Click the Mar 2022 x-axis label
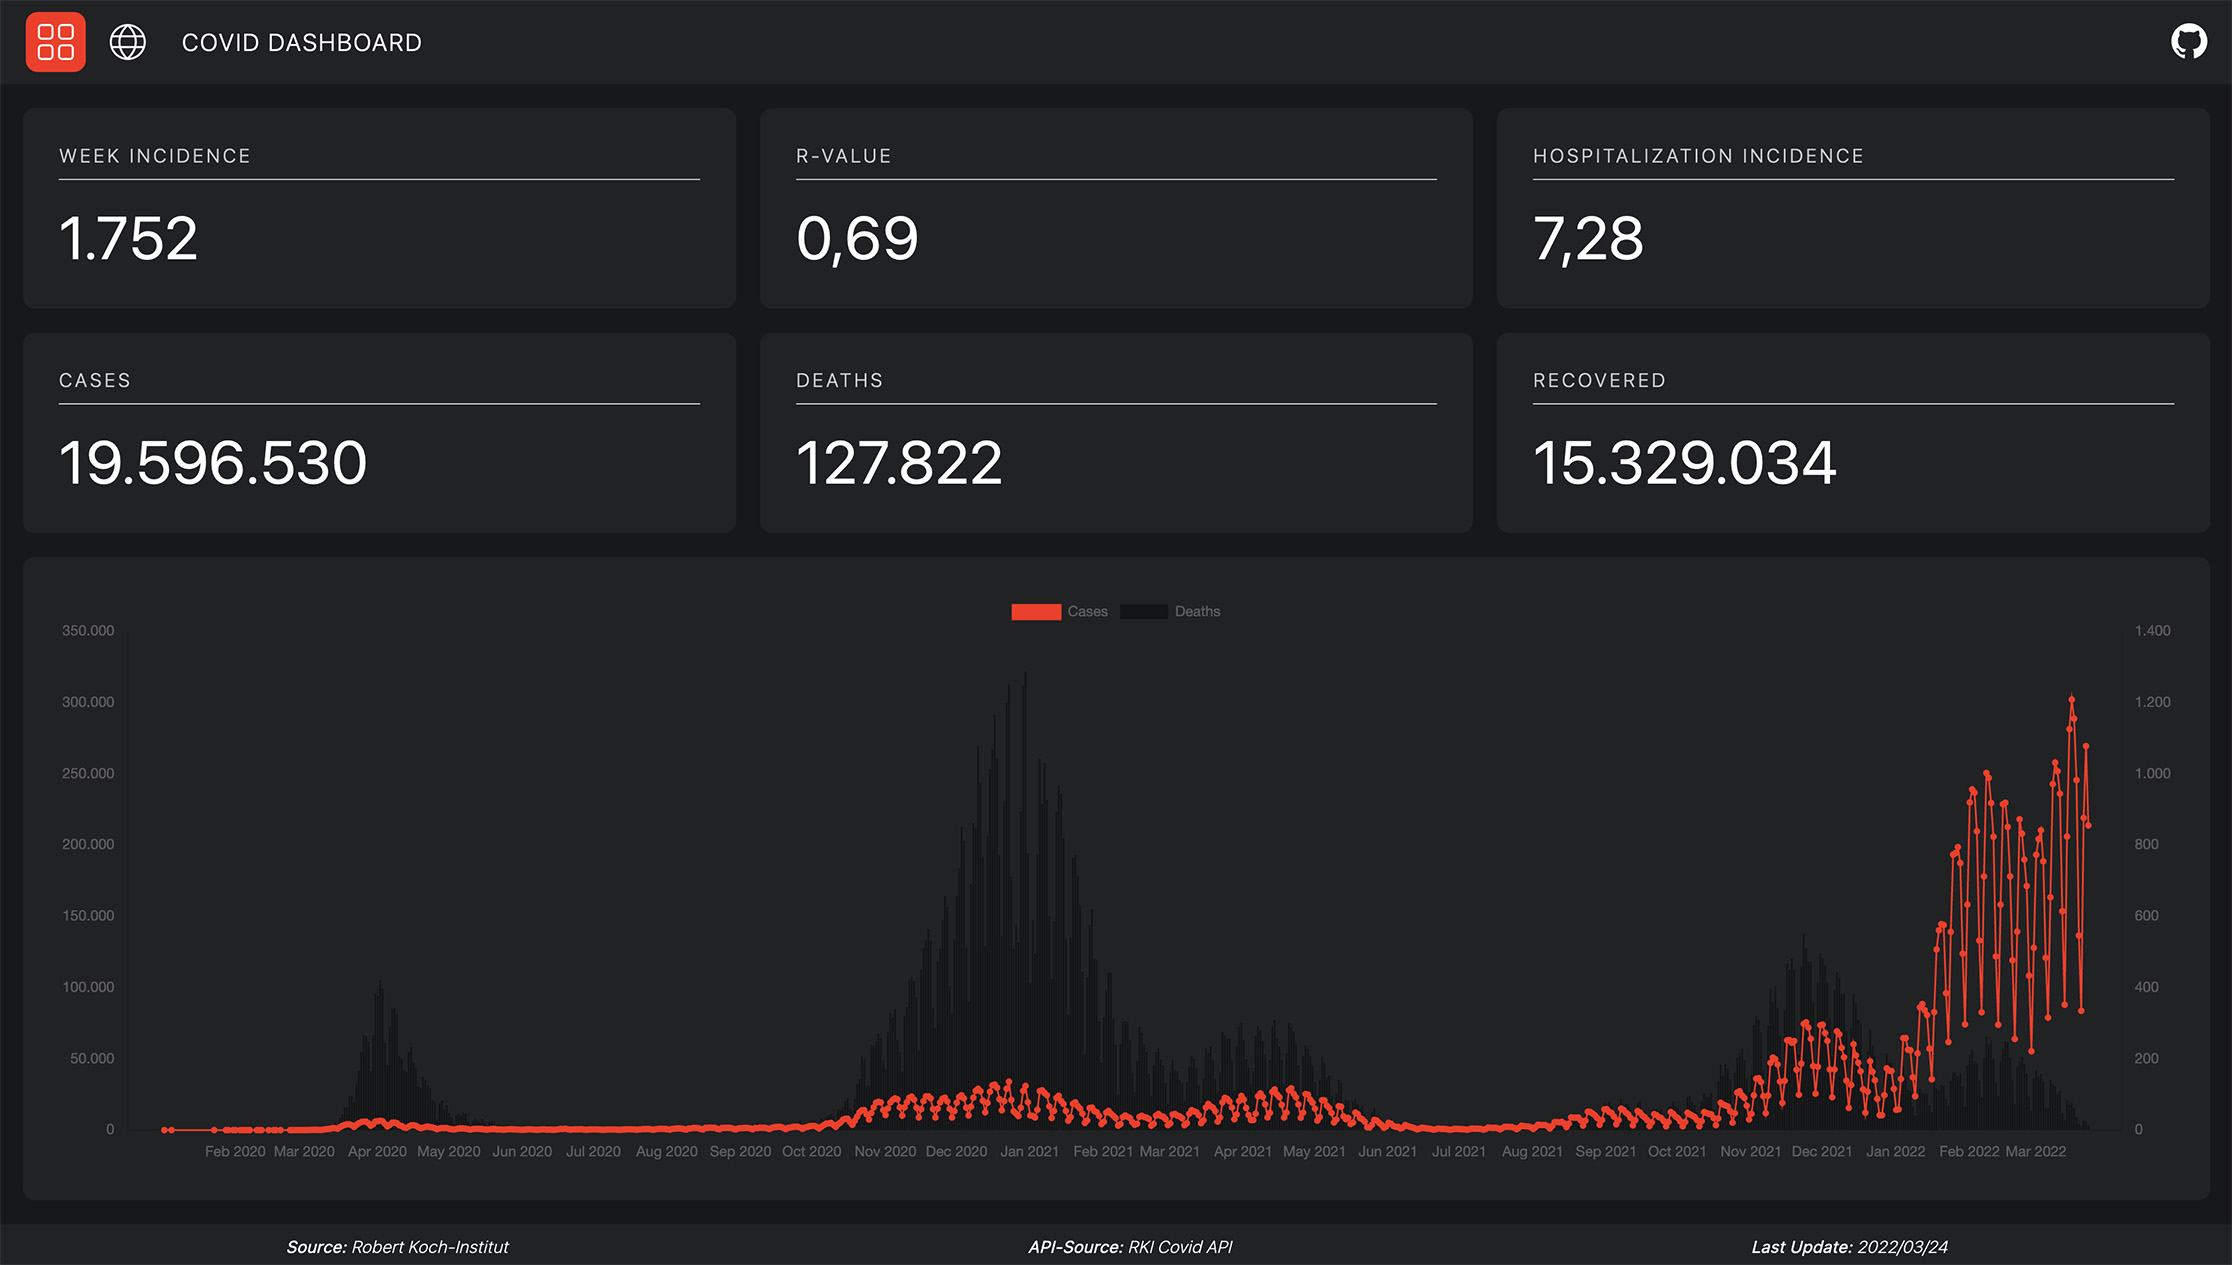The image size is (2232, 1265). point(2035,1152)
